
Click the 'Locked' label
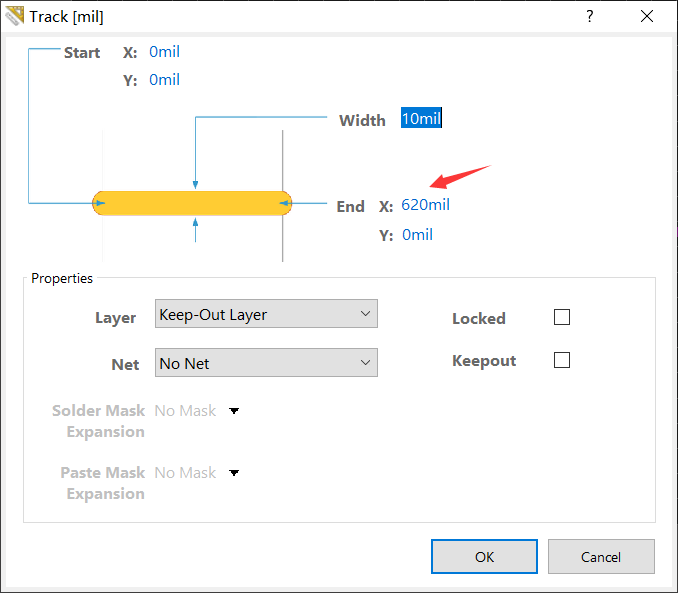(x=479, y=319)
